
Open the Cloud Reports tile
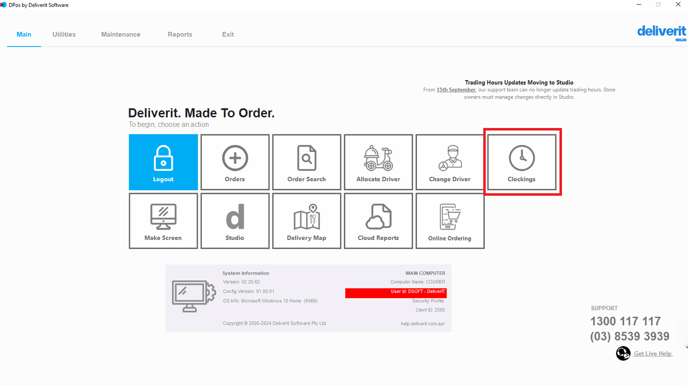(378, 221)
